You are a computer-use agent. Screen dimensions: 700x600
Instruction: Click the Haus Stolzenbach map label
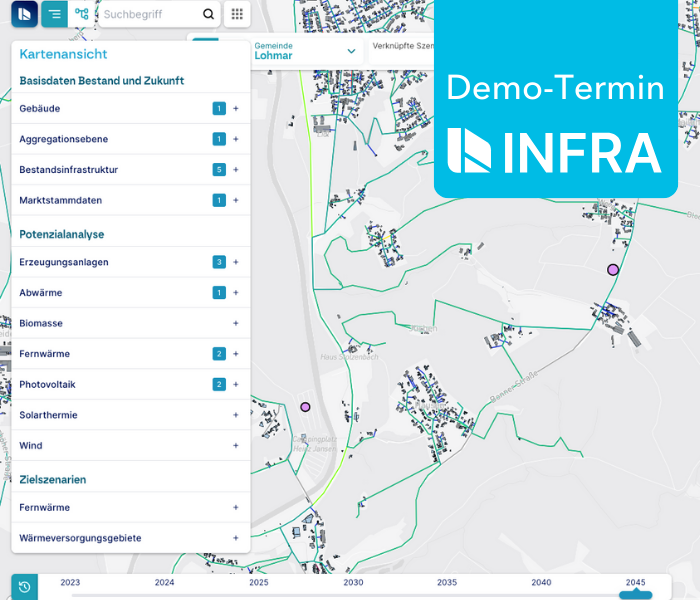pyautogui.click(x=349, y=357)
